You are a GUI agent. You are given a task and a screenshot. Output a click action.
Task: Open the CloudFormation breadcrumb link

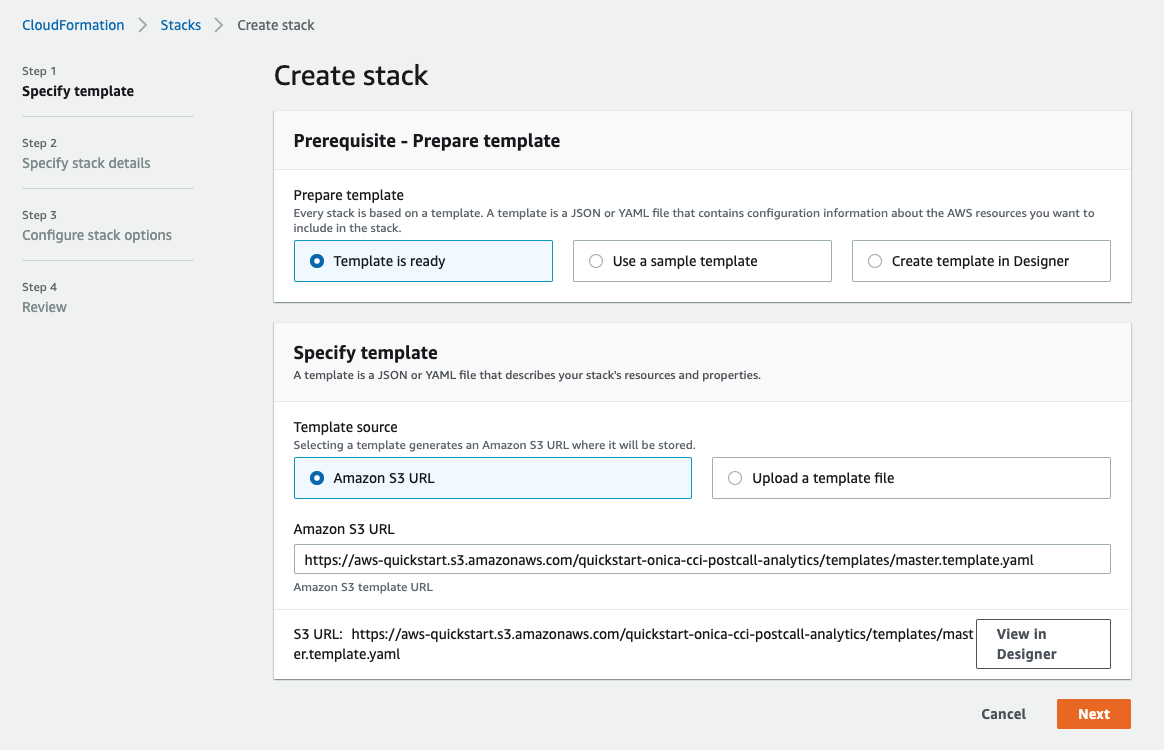click(x=73, y=25)
